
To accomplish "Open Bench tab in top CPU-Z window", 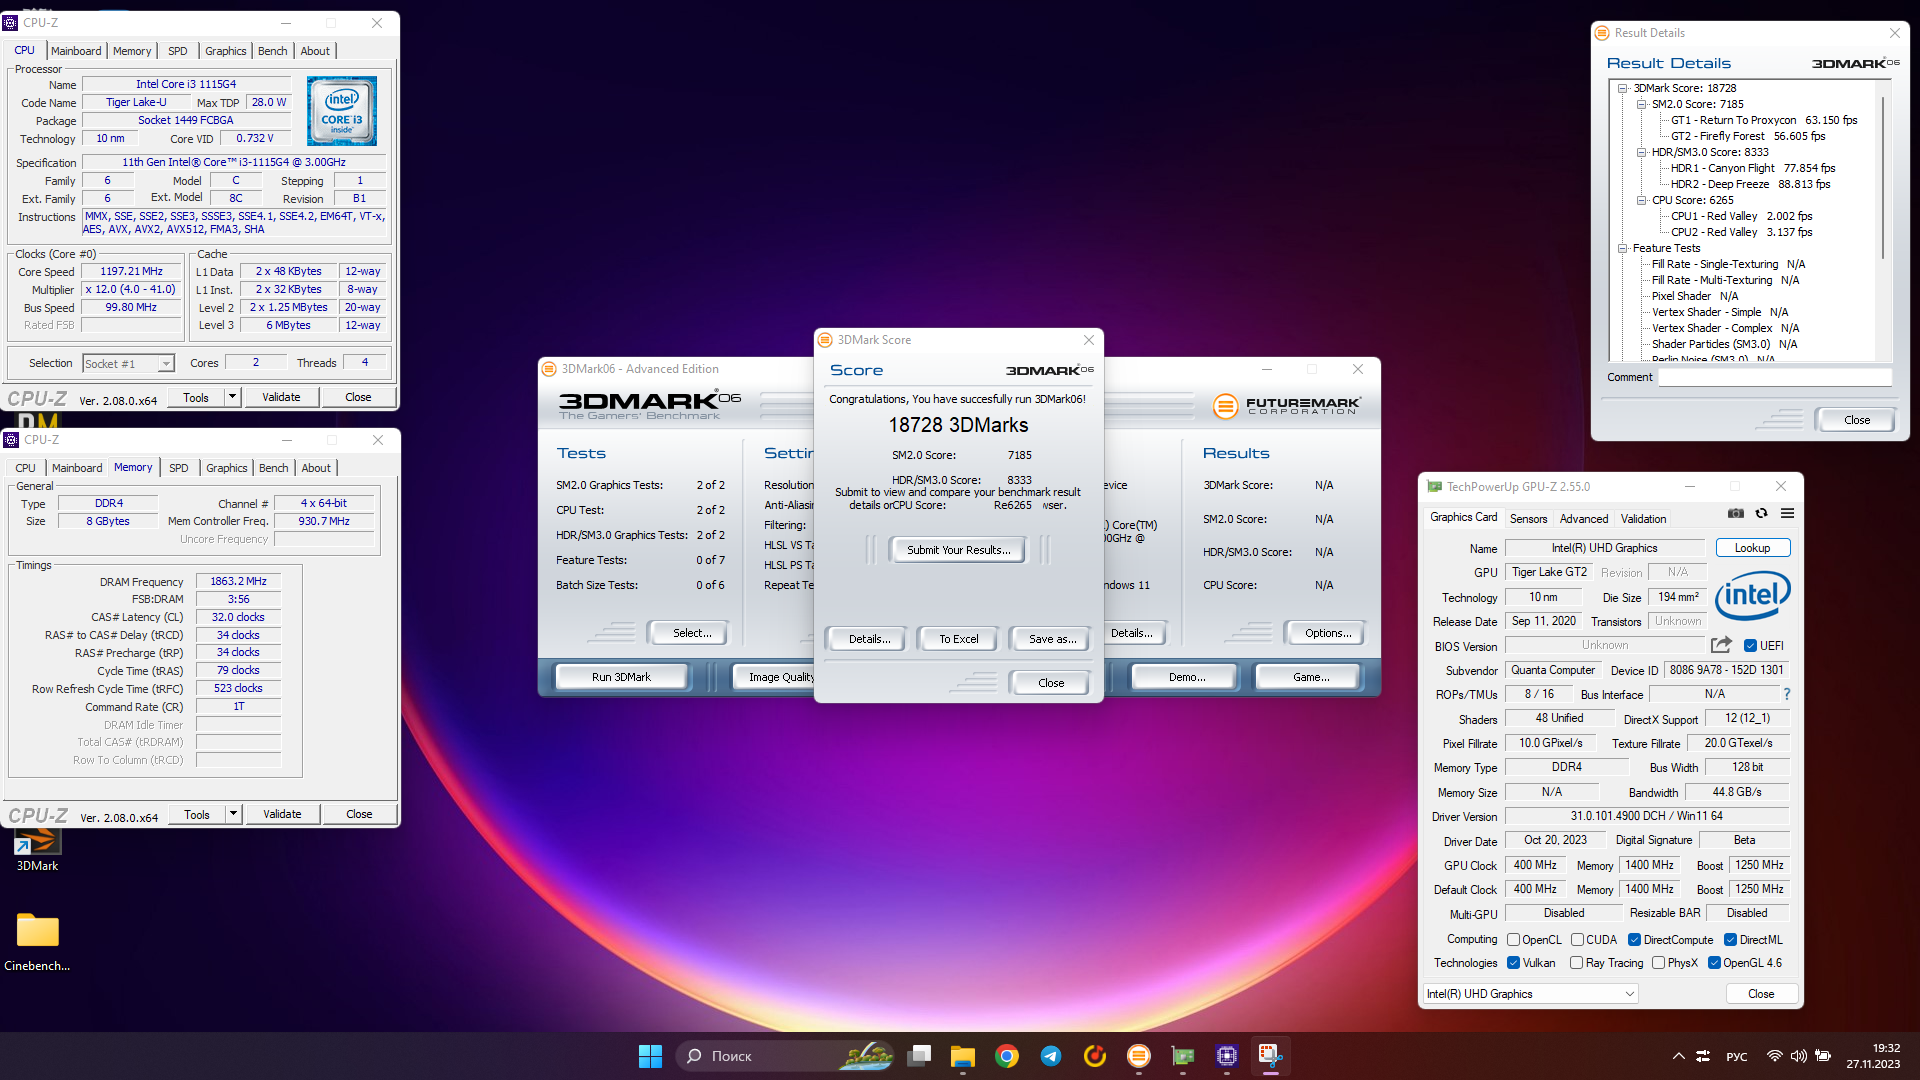I will click(272, 51).
